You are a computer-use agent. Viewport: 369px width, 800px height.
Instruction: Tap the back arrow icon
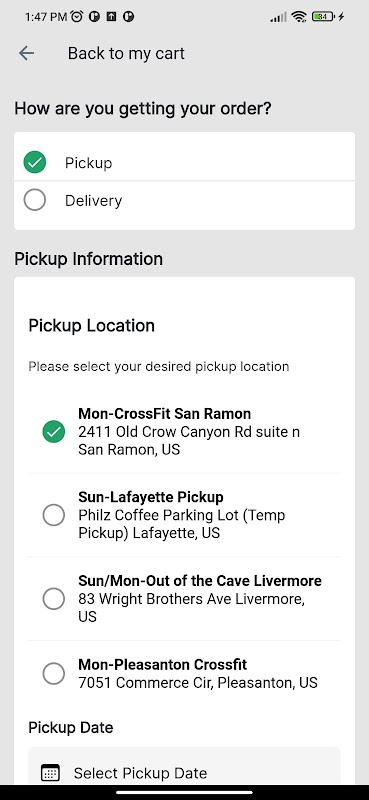click(x=26, y=53)
